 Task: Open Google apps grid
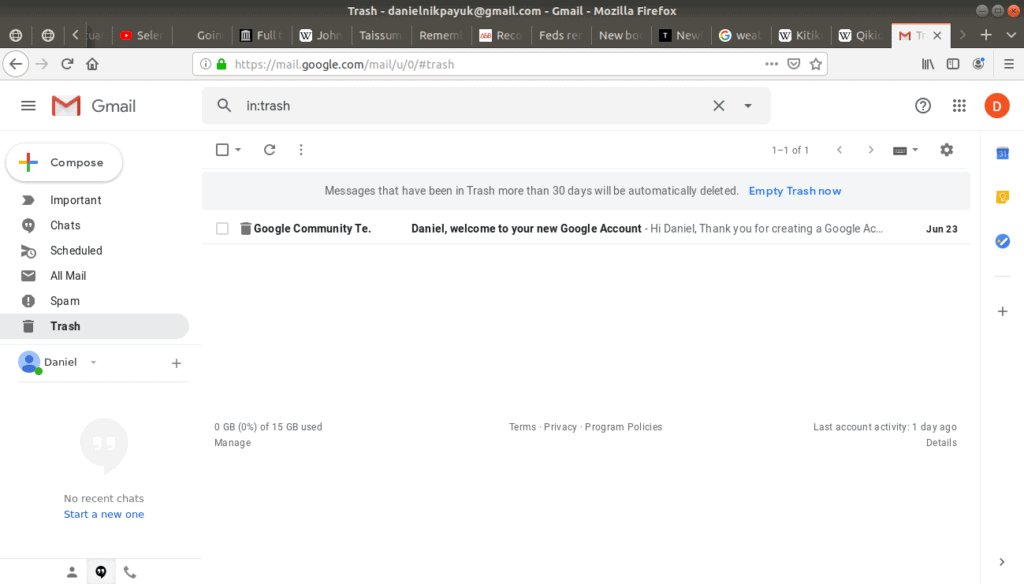click(x=959, y=106)
